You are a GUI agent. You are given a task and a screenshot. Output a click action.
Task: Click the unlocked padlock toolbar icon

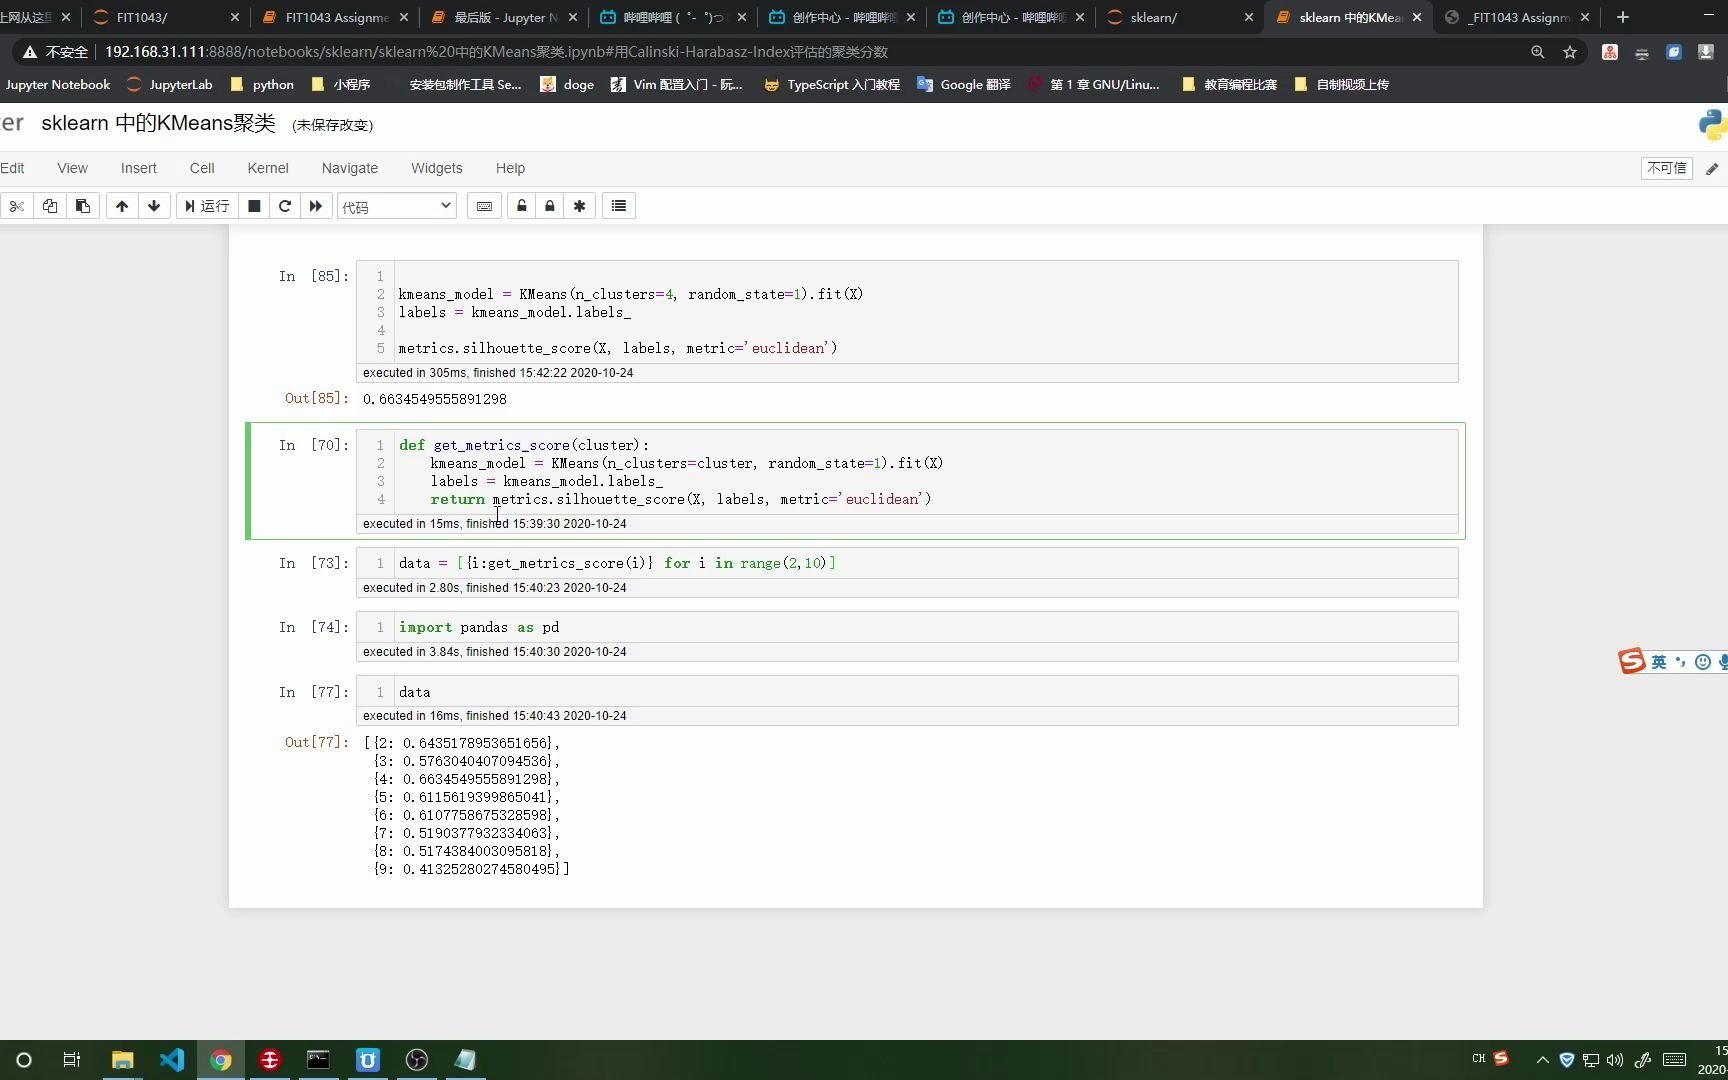(521, 206)
